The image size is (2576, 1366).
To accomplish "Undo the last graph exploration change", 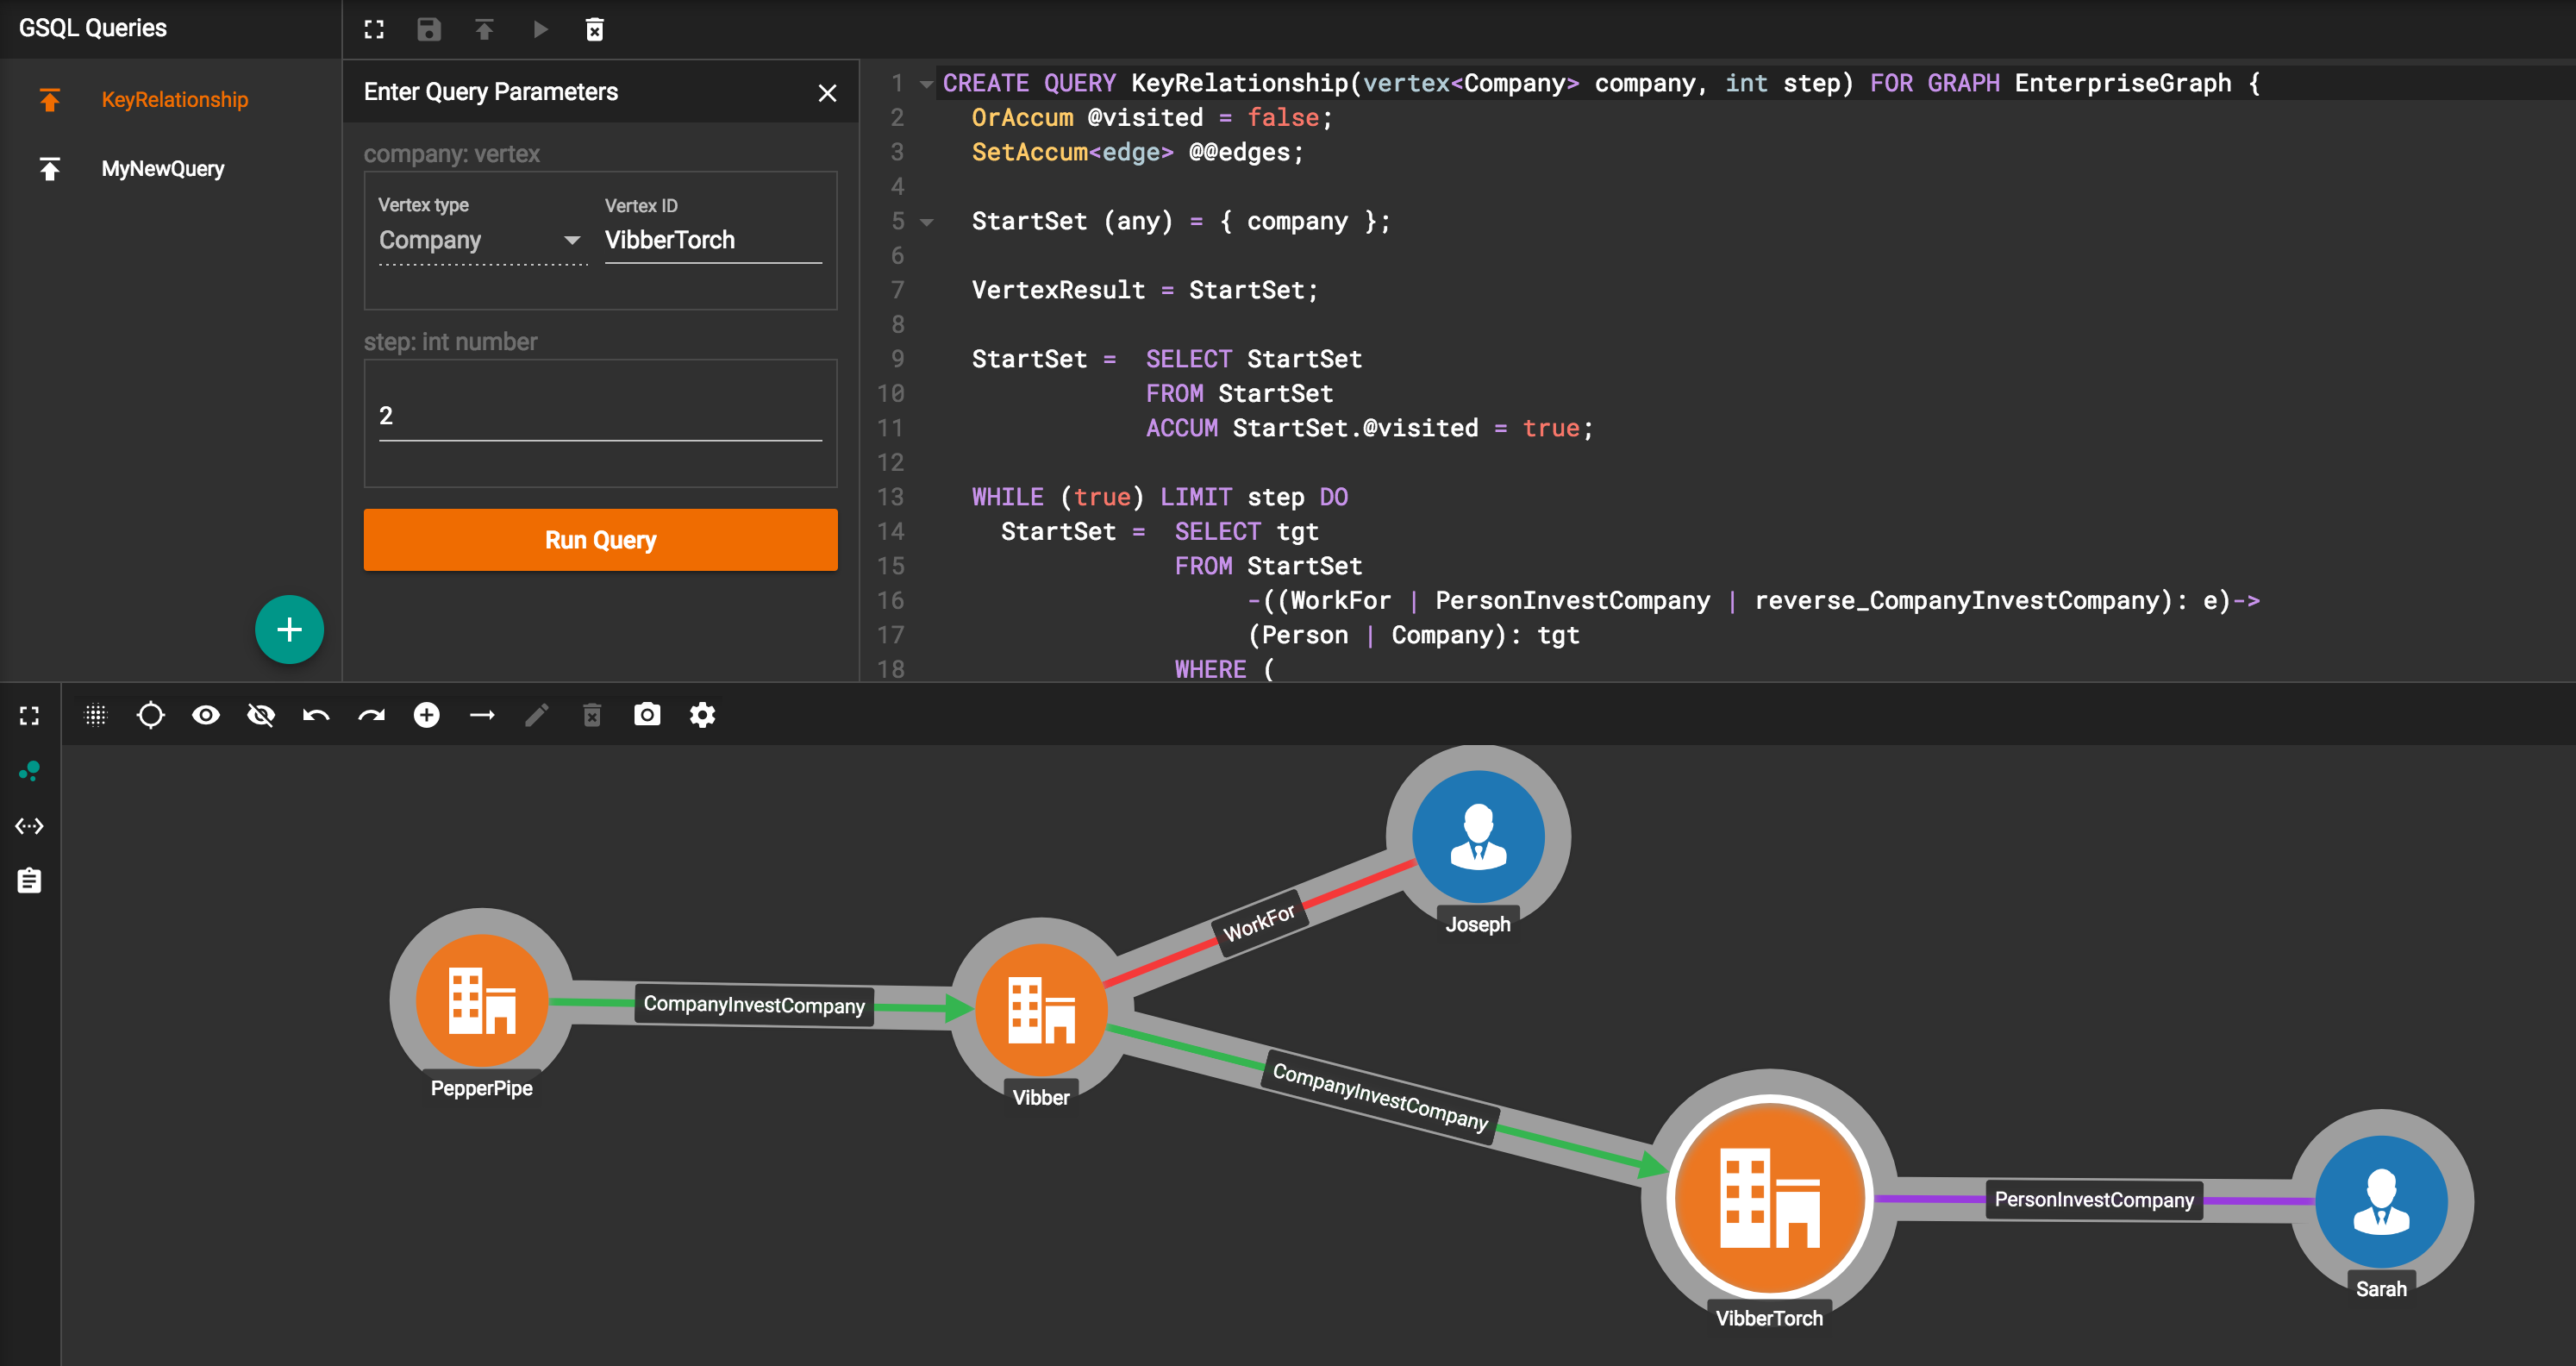I will click(315, 715).
